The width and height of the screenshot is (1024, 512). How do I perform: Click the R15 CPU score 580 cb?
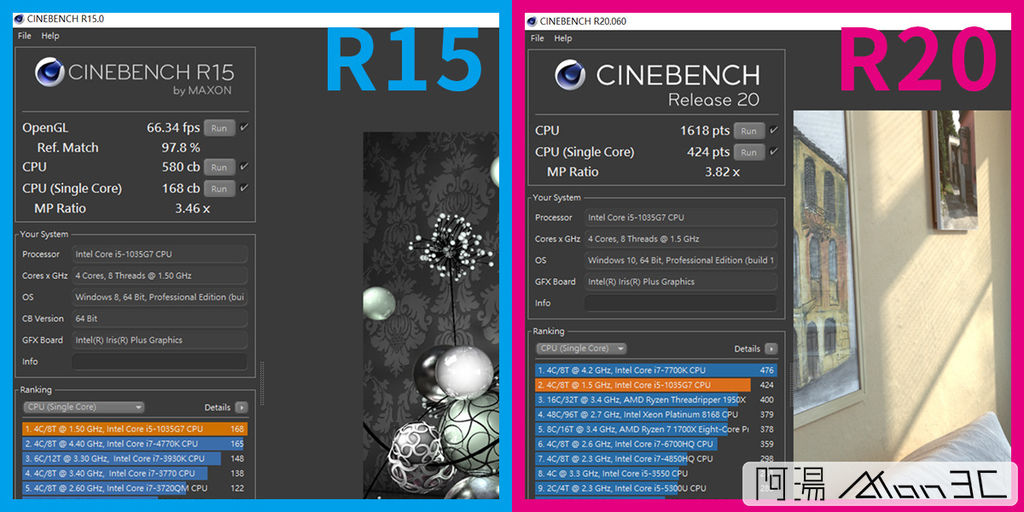(x=181, y=167)
